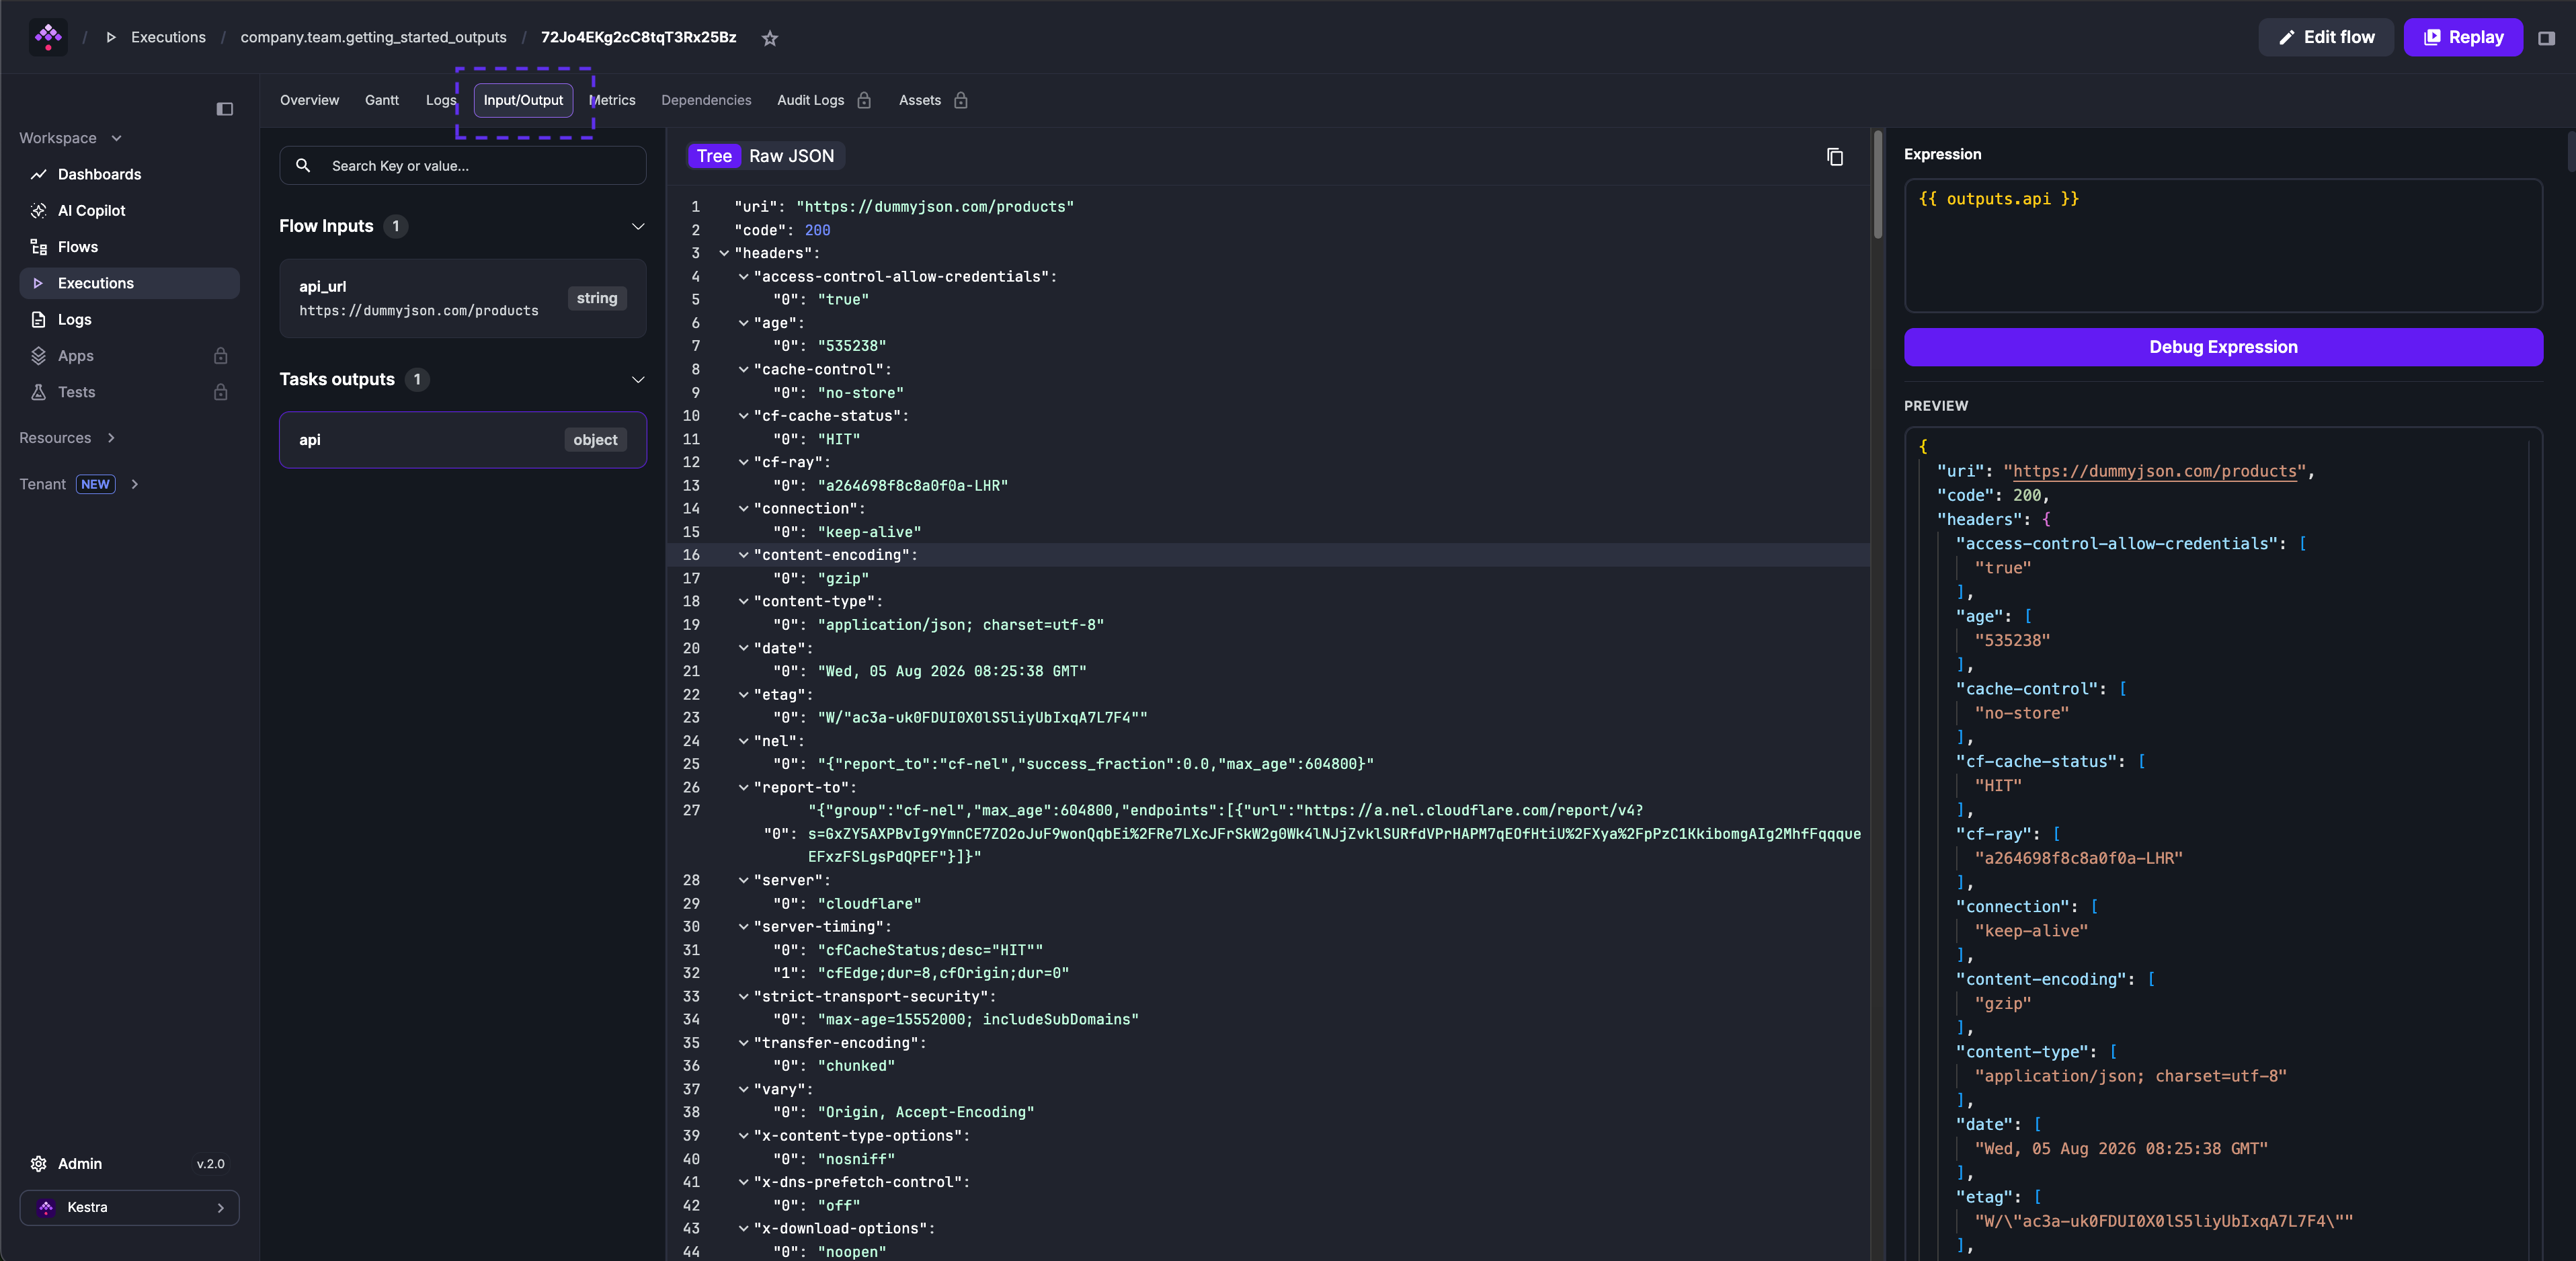This screenshot has width=2576, height=1261.
Task: Select the Input/Output tab
Action: (523, 100)
